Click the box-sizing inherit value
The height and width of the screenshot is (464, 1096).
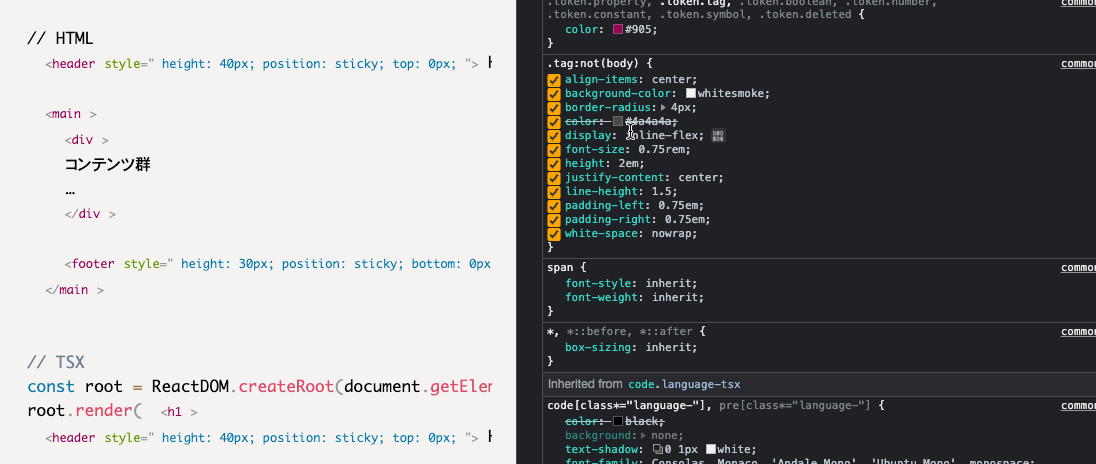670,347
